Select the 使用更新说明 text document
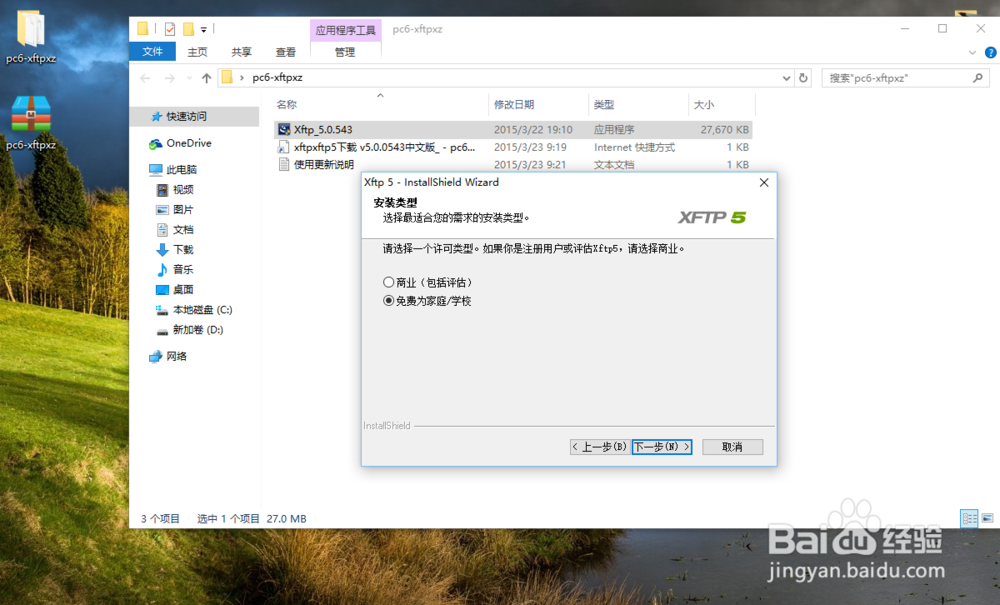The image size is (1000, 605). coord(513,164)
